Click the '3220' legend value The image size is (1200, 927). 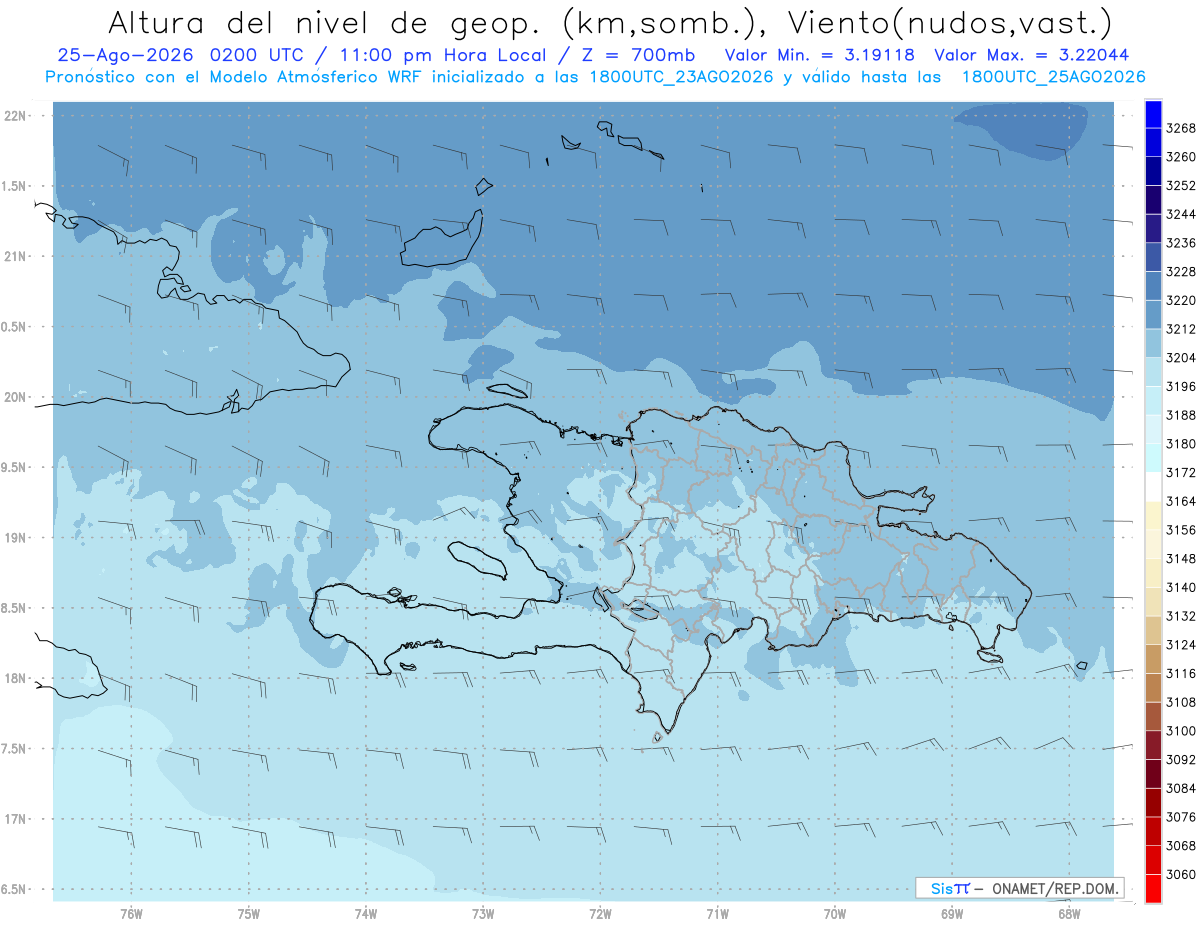[1180, 300]
